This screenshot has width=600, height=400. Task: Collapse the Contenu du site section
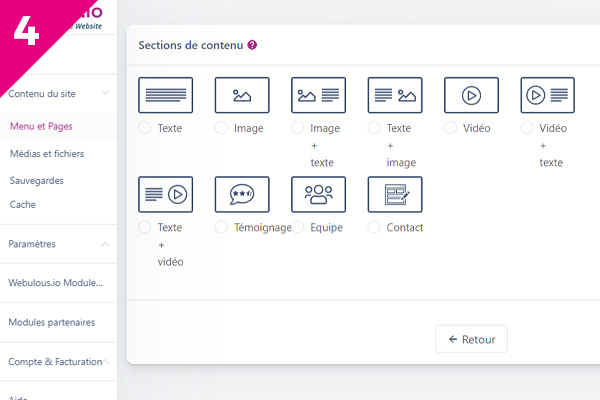tap(105, 93)
